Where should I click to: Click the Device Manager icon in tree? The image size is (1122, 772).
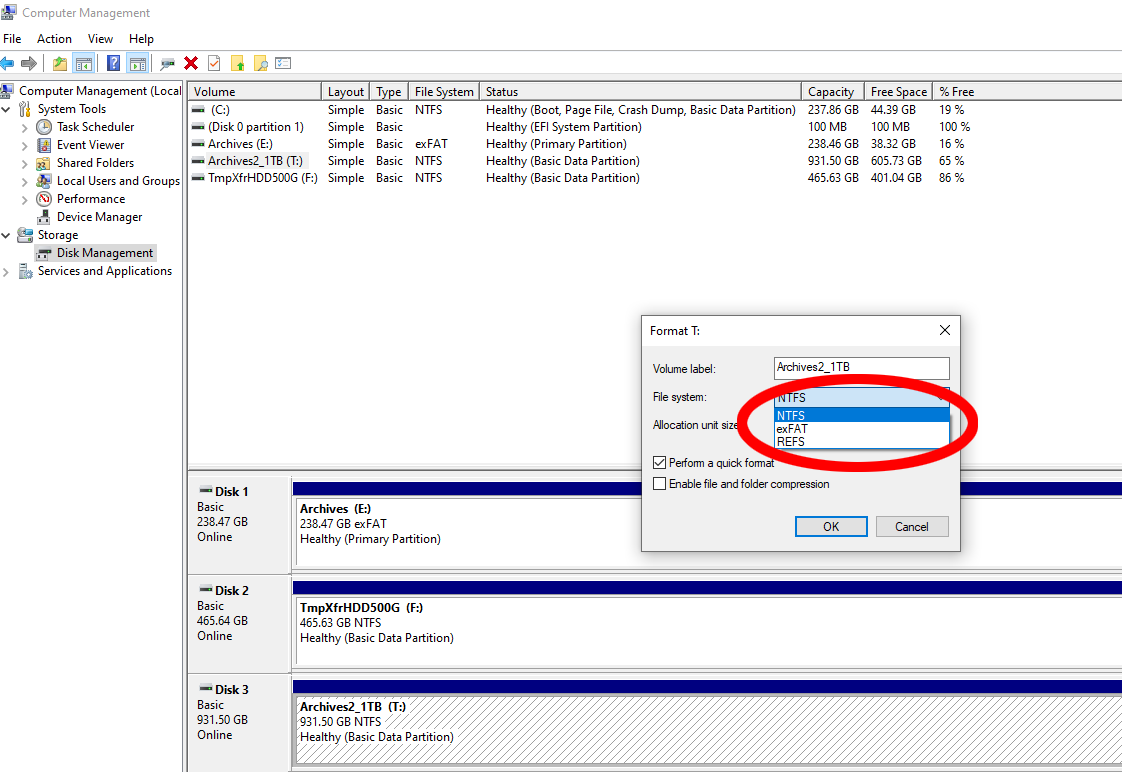pyautogui.click(x=44, y=217)
